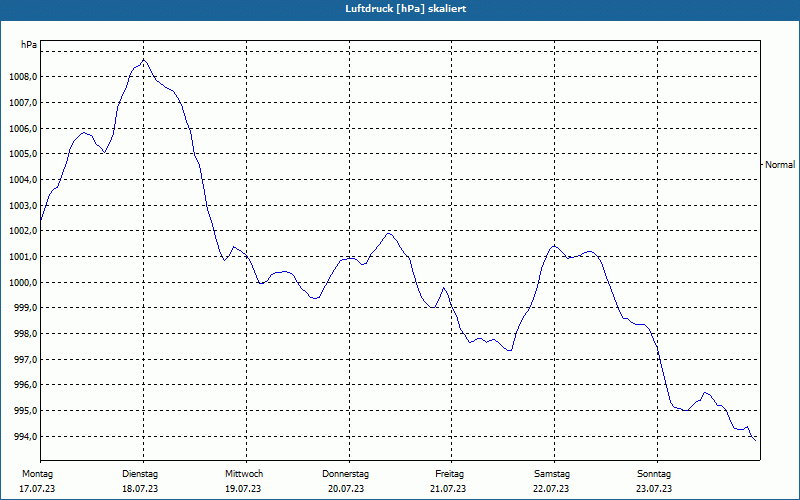Click the date 21.07.23
This screenshot has height=500, width=800.
pyautogui.click(x=448, y=489)
